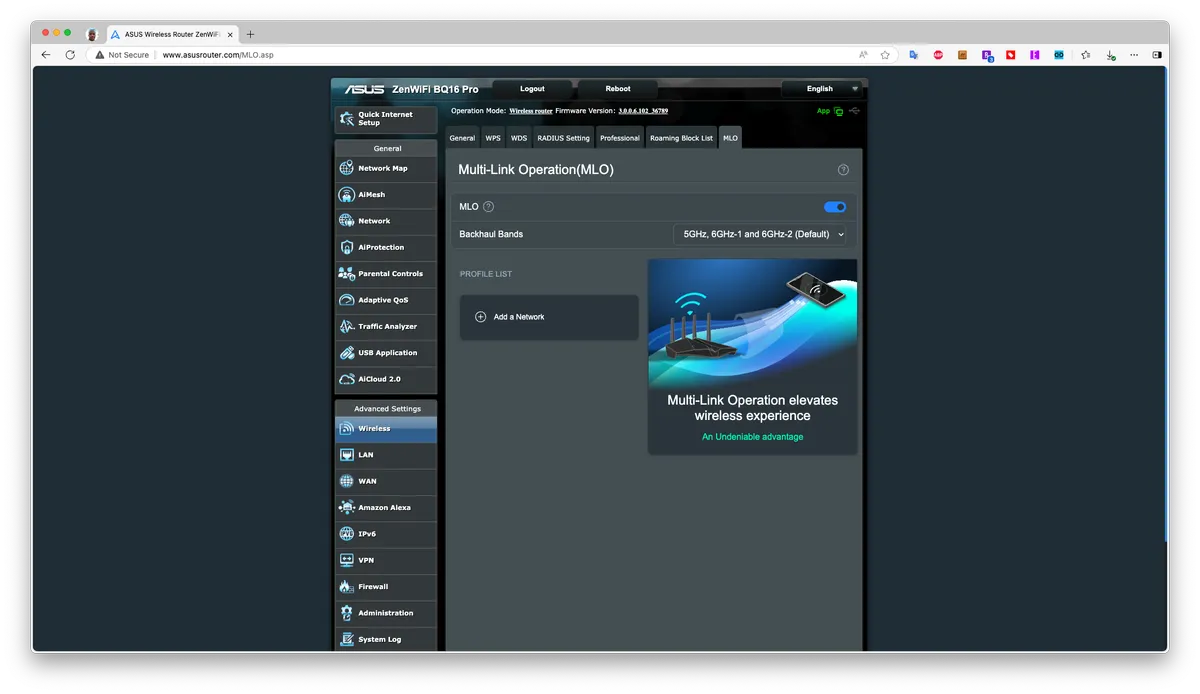Open the Roaming Block List tab
This screenshot has height=694, width=1200.
[x=681, y=138]
